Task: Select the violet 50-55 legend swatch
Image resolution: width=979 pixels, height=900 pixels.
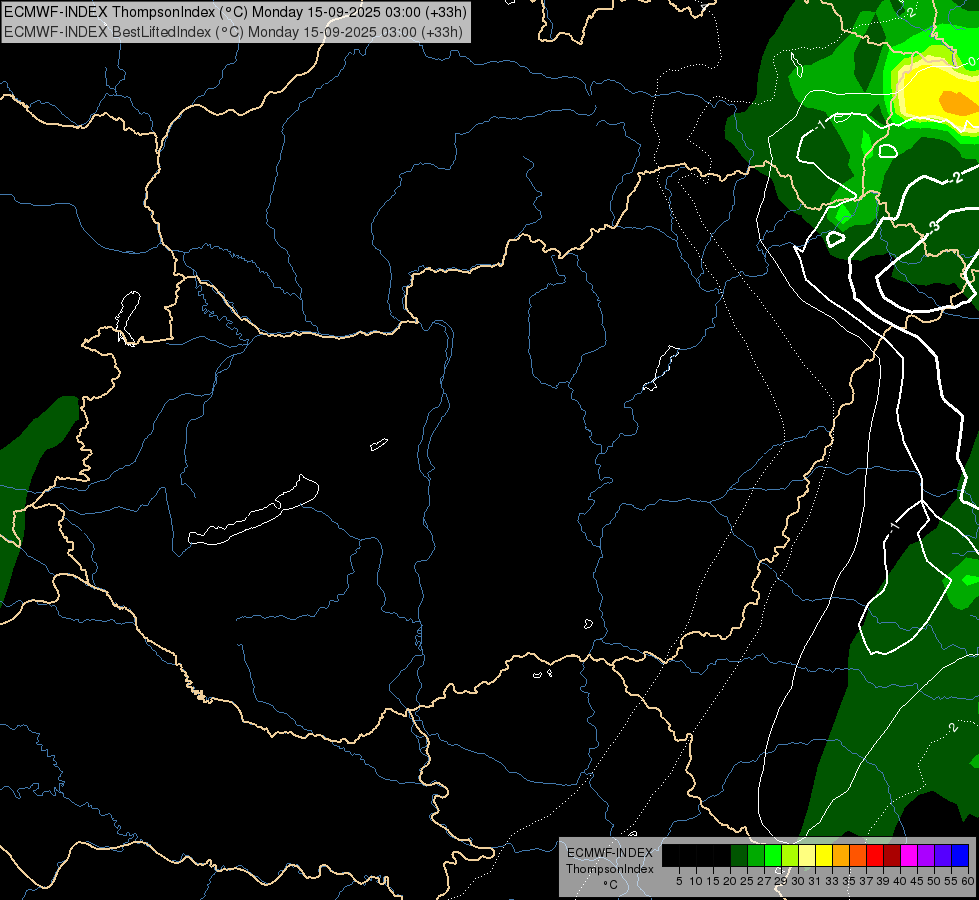Action: 943,855
